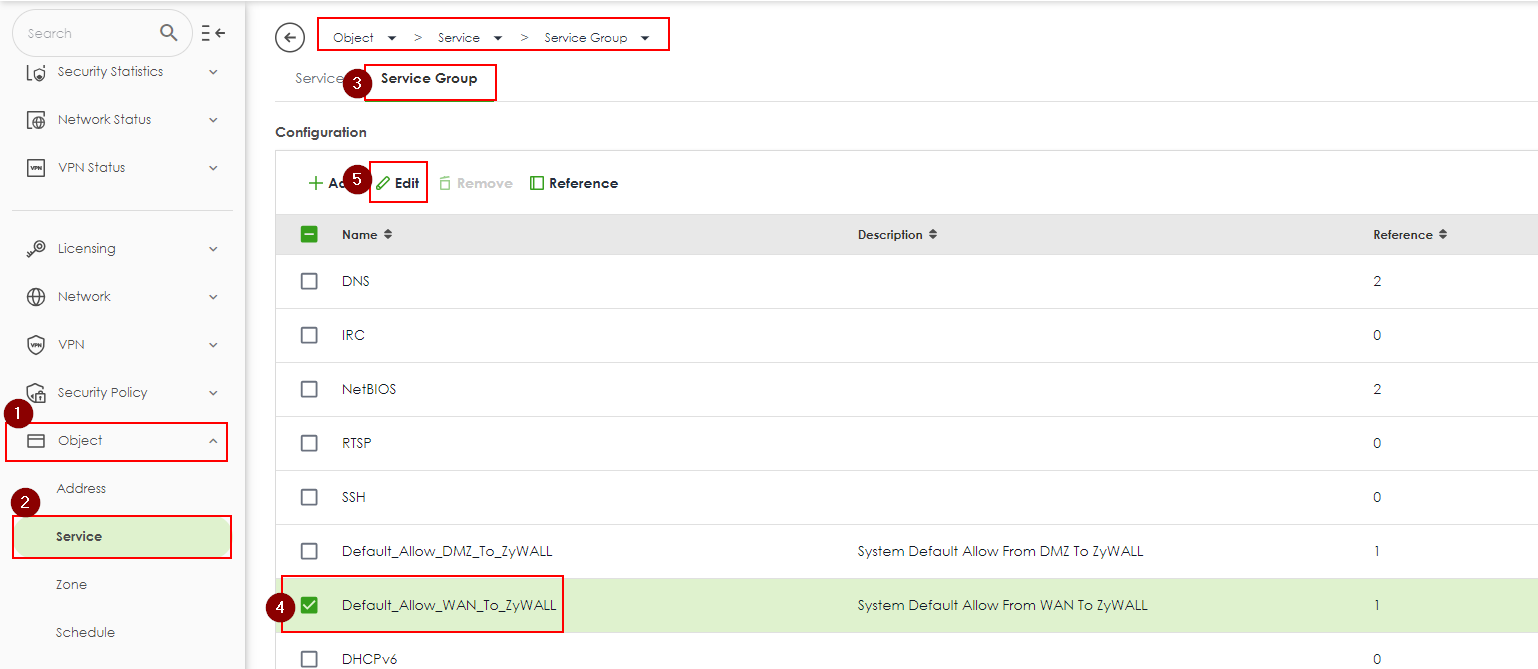Open the Zone submenu item
The image size is (1538, 669).
click(x=72, y=585)
